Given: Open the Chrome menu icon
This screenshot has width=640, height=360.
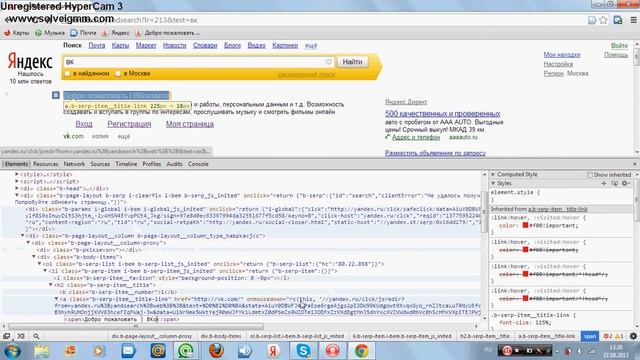Looking at the screenshot, I should [x=633, y=20].
